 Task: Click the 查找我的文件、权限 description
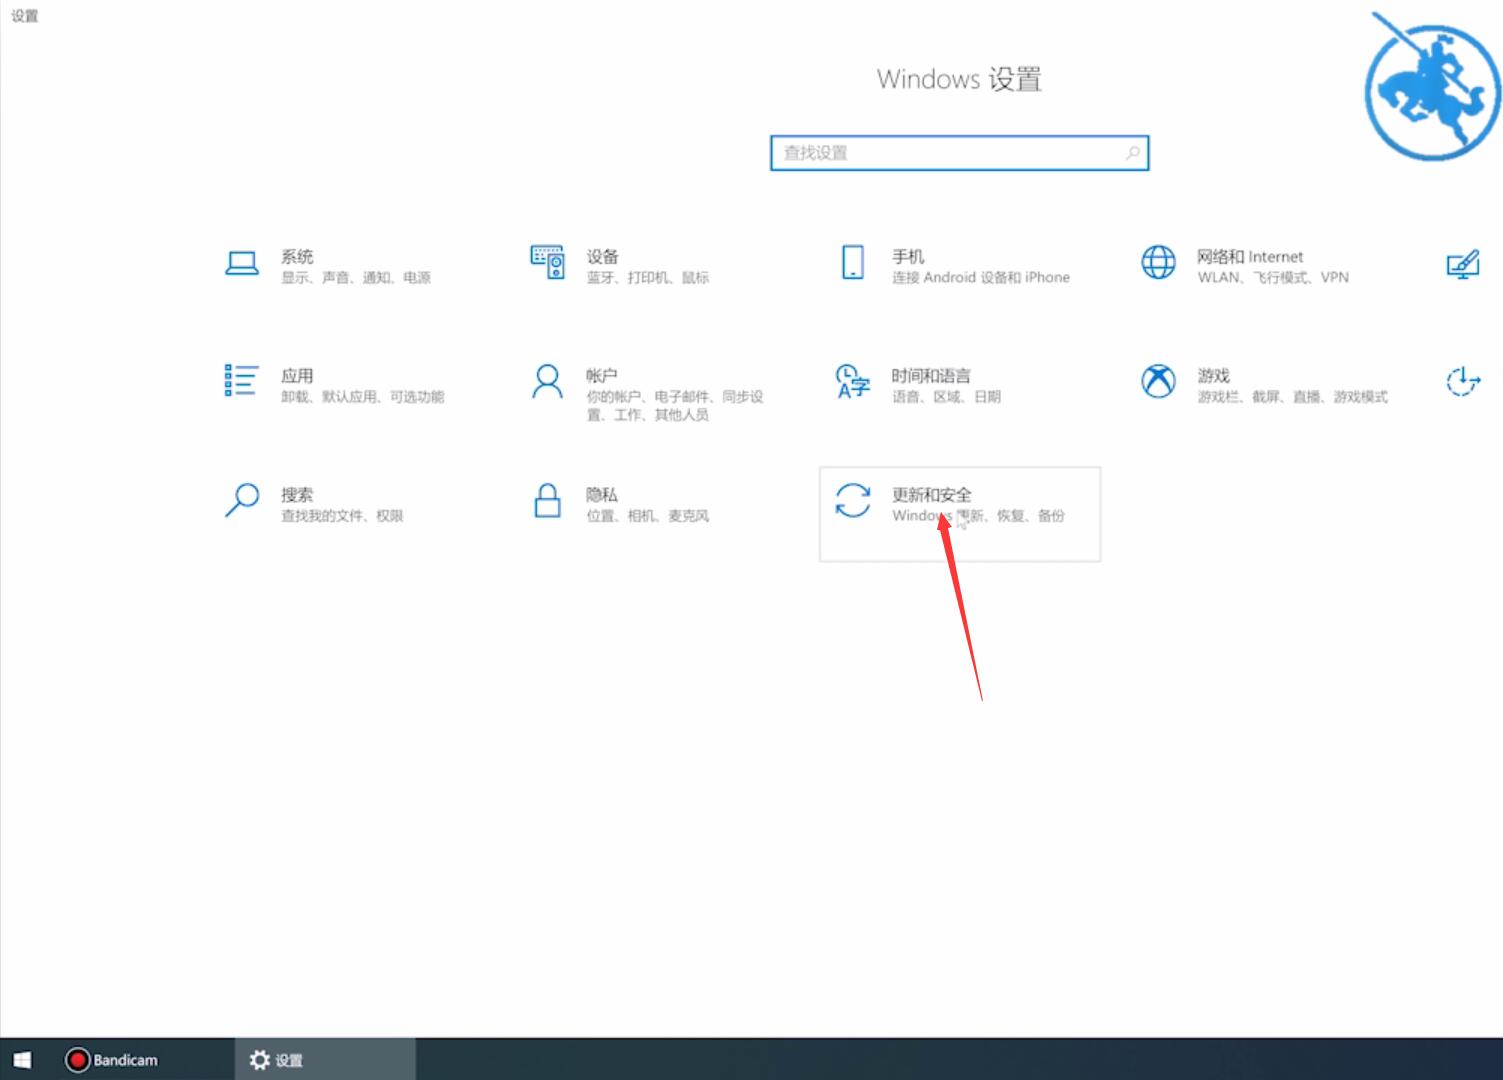click(x=342, y=515)
